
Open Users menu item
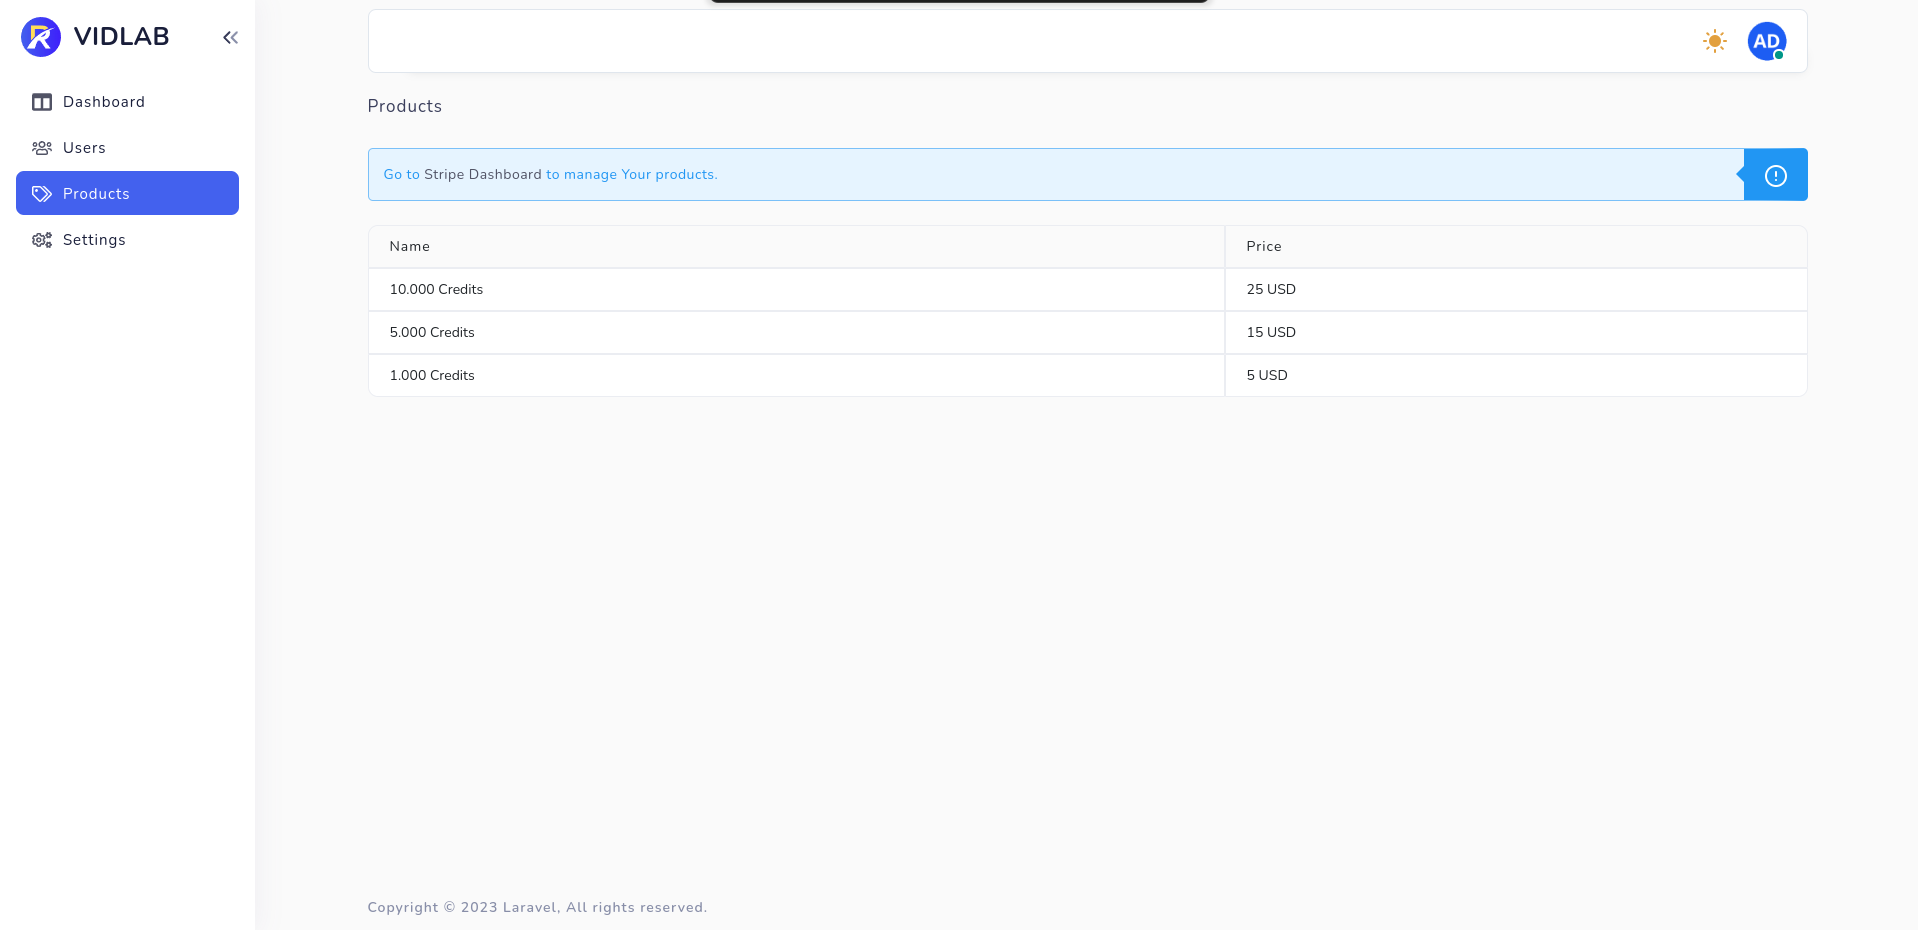127,148
